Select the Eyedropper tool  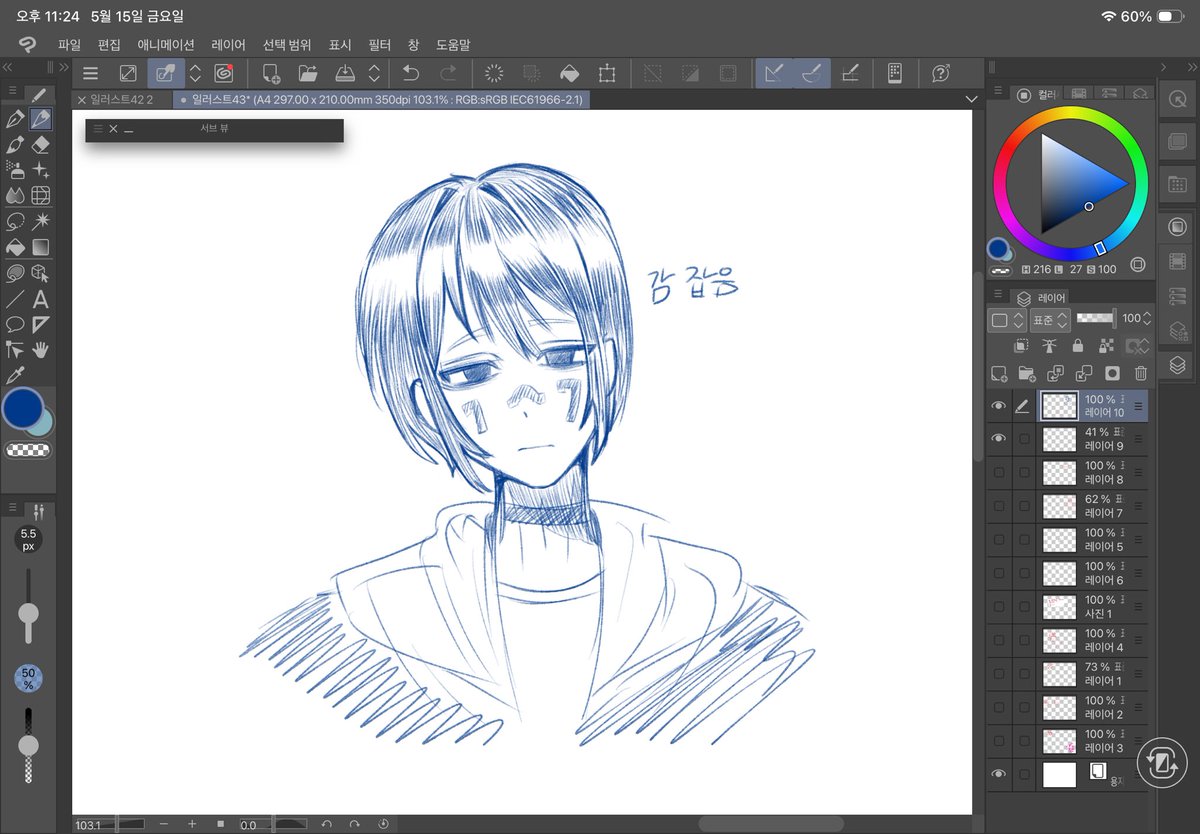pos(15,375)
